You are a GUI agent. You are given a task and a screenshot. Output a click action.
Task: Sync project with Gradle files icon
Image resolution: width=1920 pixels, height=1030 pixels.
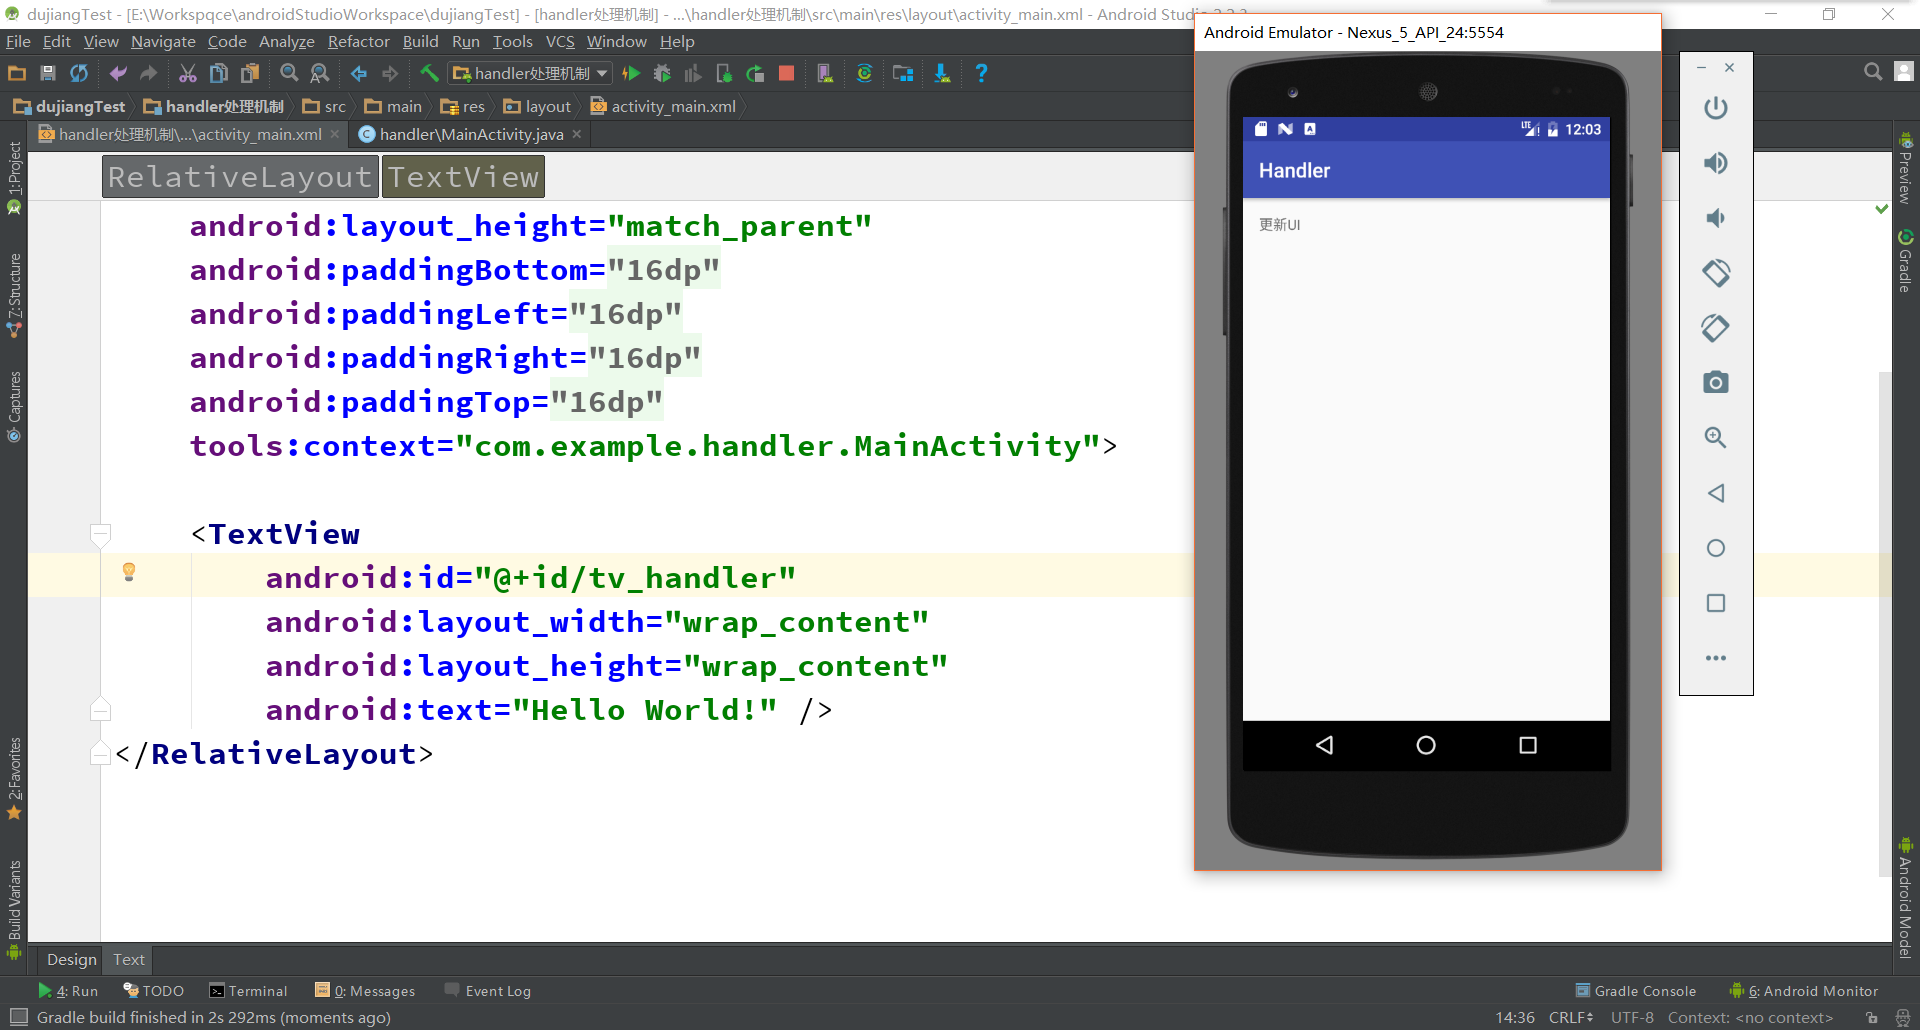click(865, 73)
